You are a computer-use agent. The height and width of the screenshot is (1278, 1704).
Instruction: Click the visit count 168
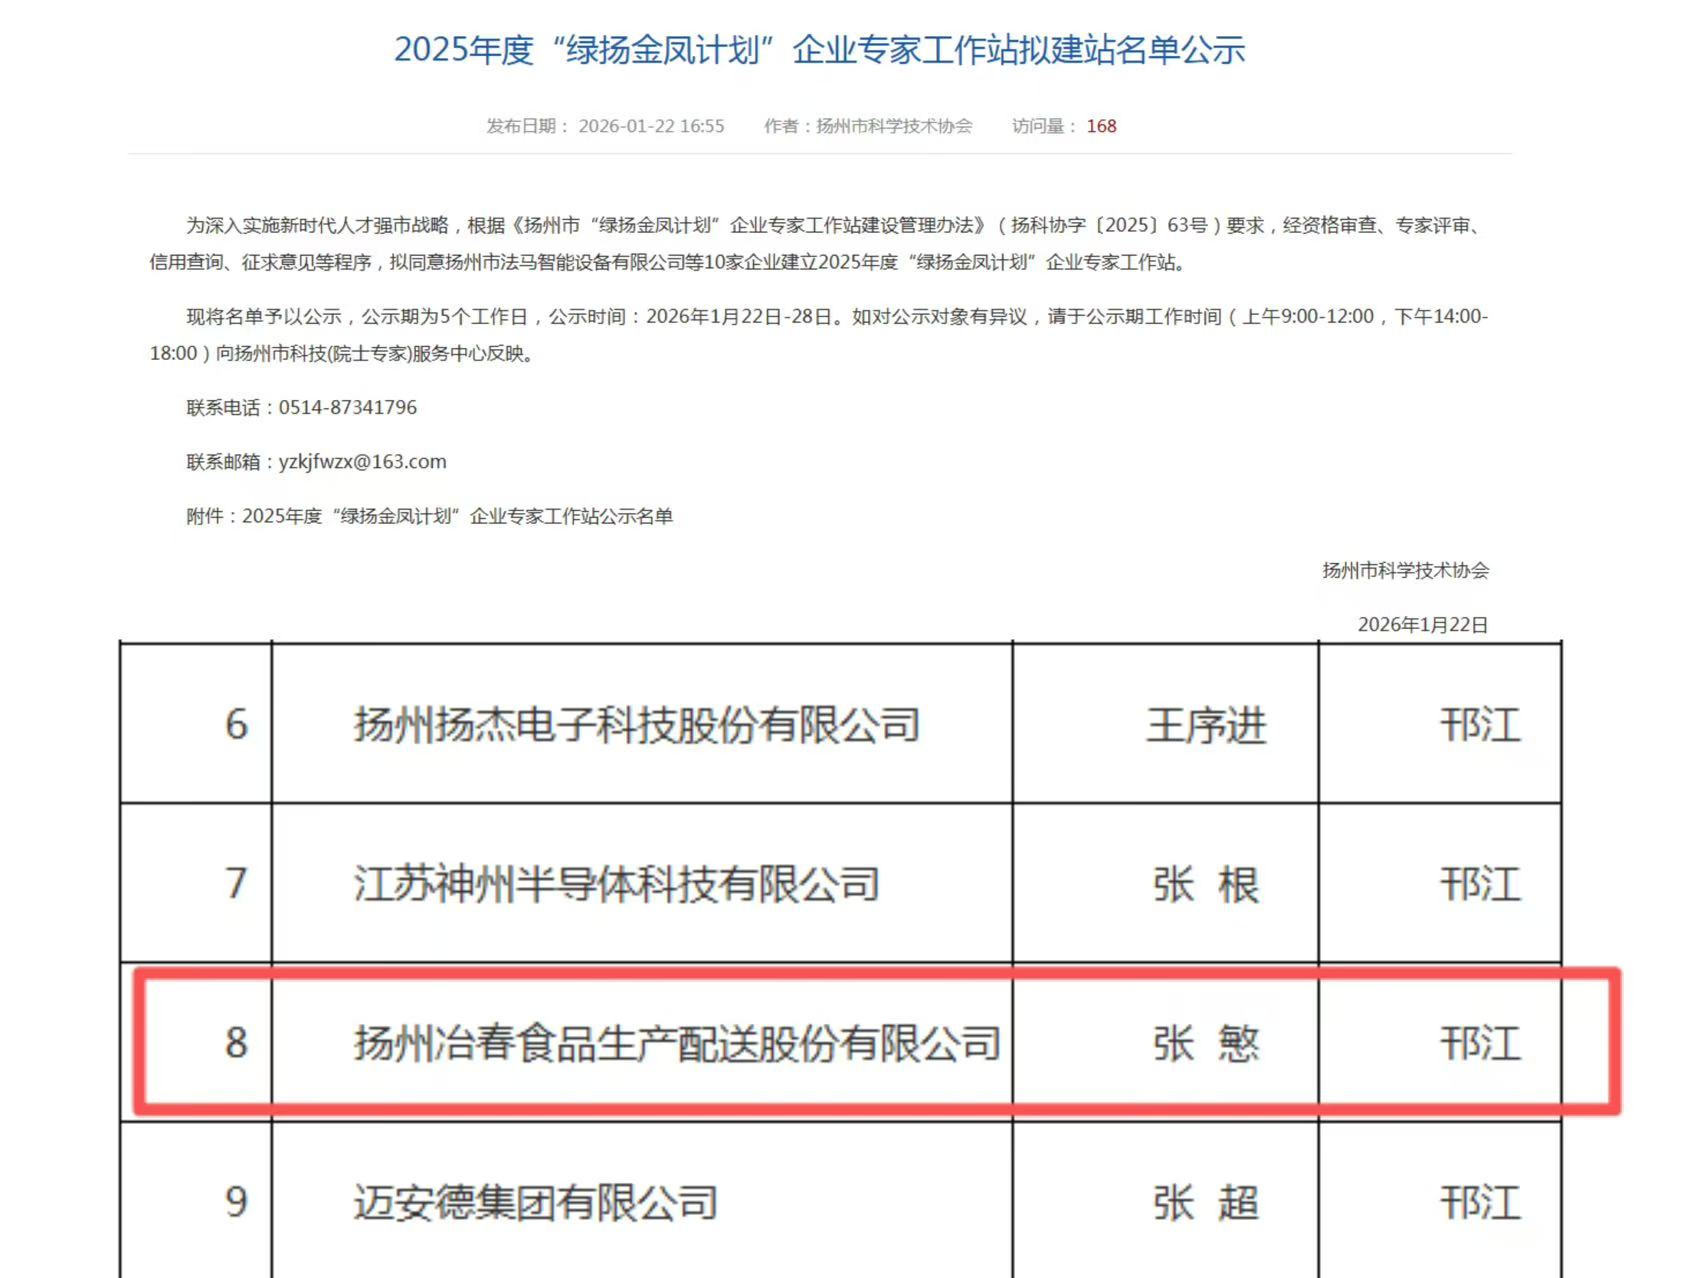(1101, 127)
